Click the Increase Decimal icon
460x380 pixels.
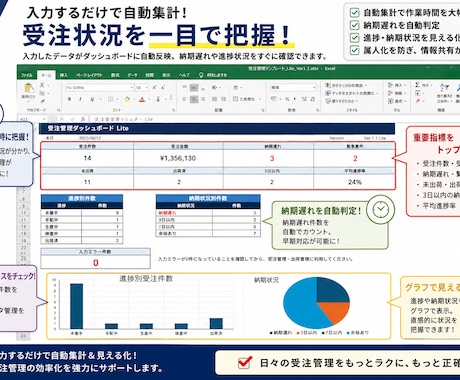point(304,99)
